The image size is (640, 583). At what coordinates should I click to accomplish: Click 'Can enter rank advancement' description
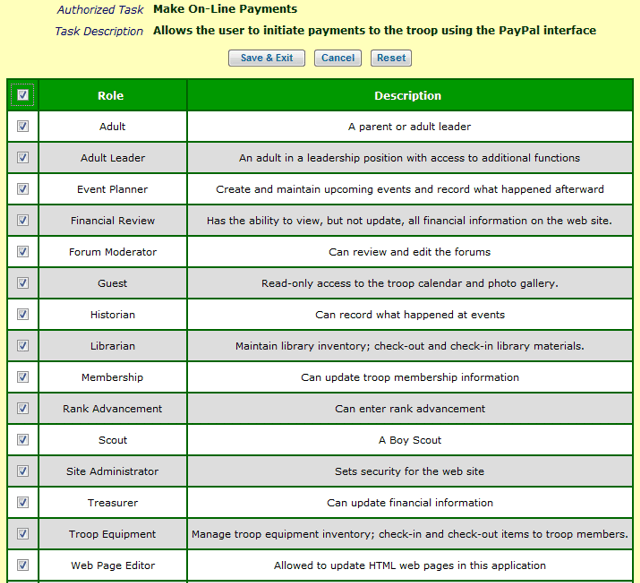point(410,409)
